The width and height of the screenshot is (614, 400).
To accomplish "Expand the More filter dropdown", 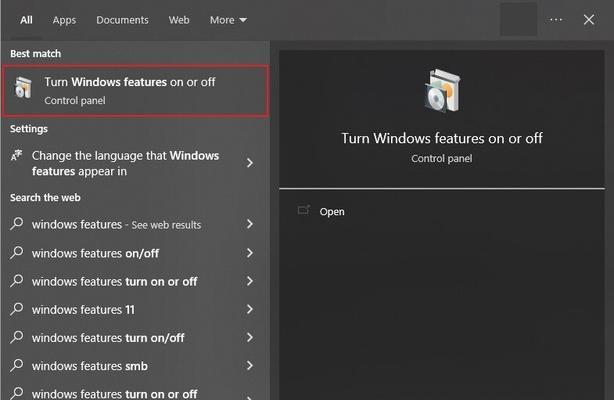I will click(228, 20).
